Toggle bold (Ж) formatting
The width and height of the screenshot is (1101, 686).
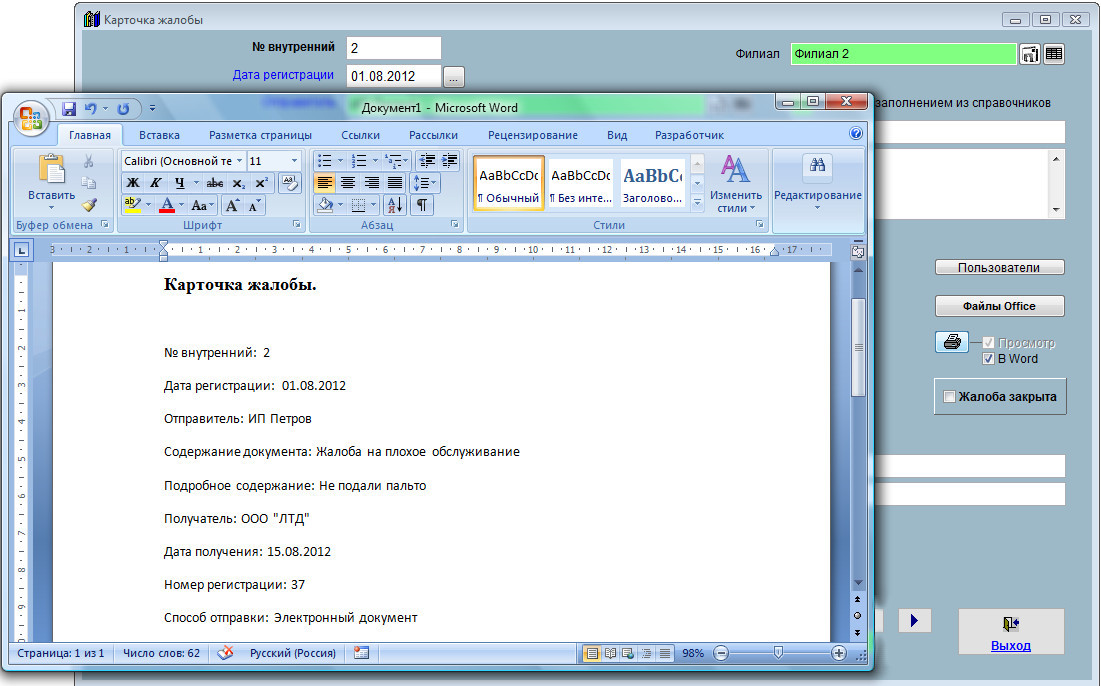[x=133, y=183]
